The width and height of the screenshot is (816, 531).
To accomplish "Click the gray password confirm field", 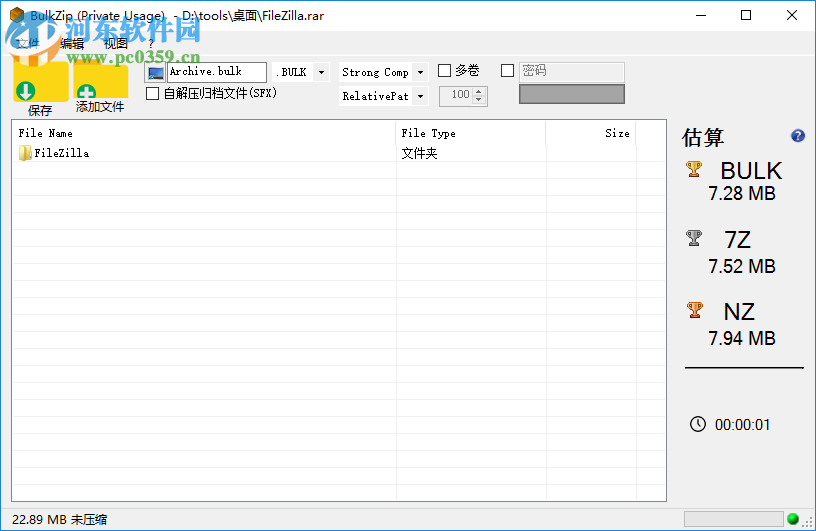I will coord(571,94).
